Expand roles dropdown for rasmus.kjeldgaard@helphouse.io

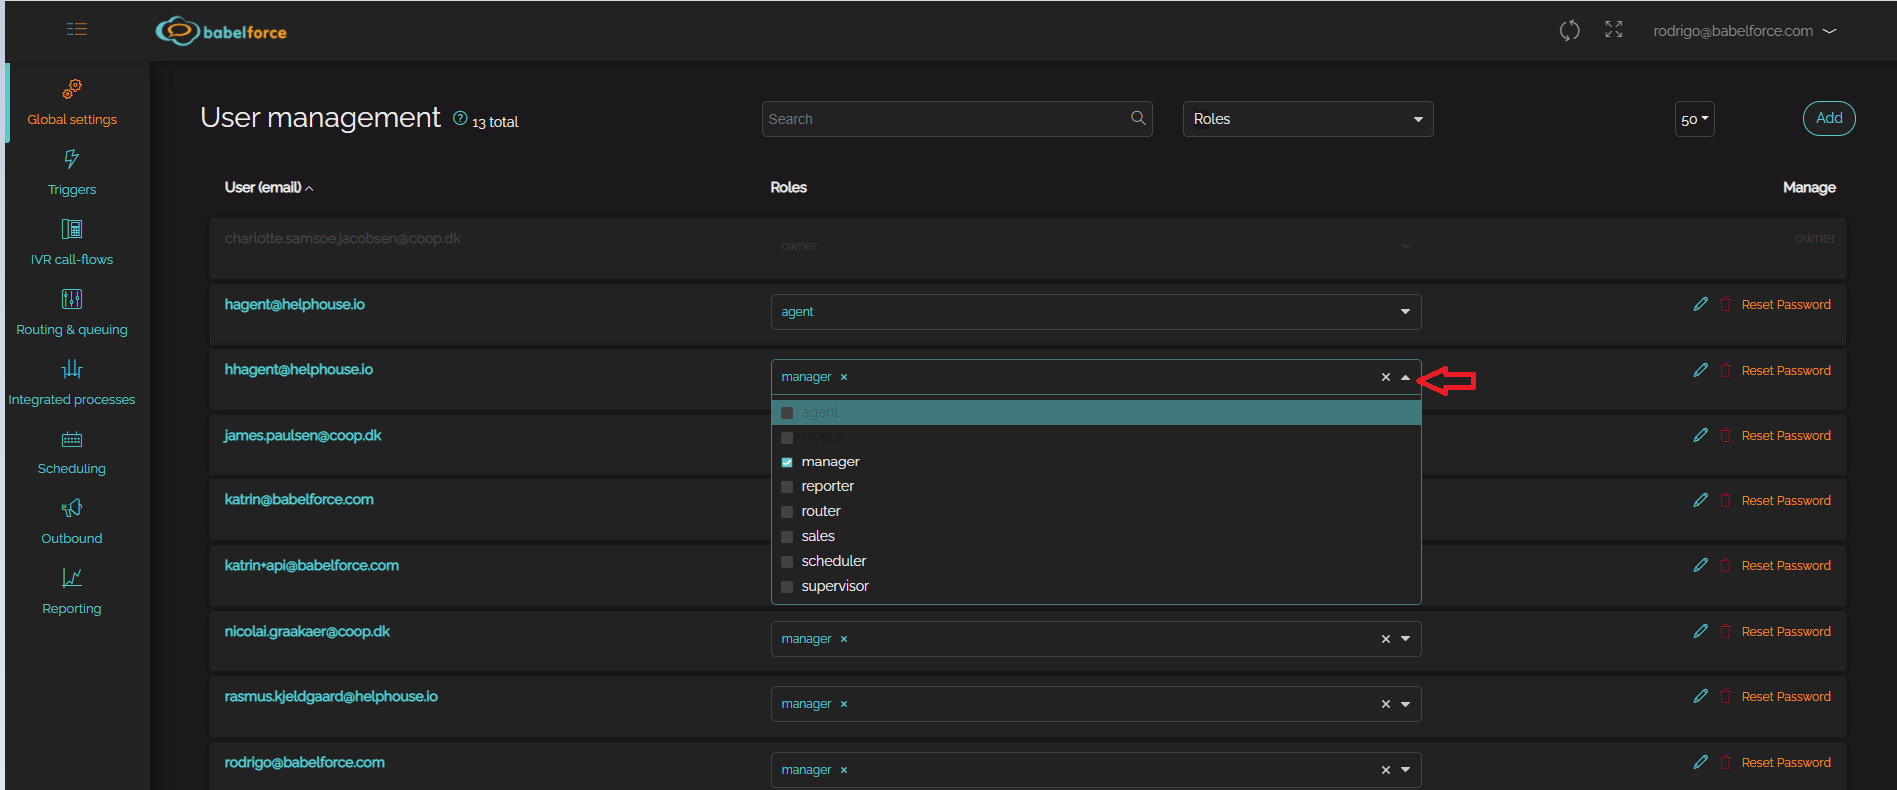click(1405, 704)
